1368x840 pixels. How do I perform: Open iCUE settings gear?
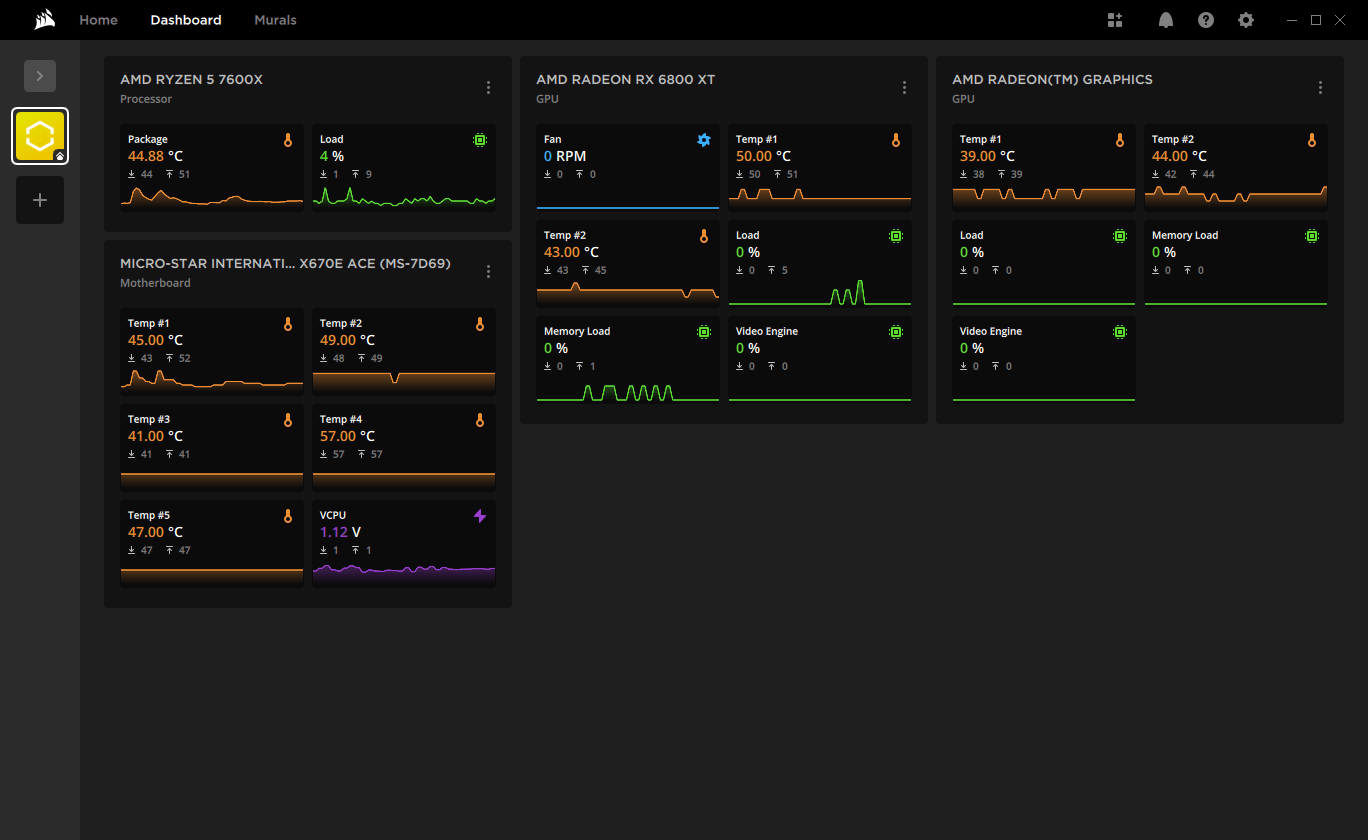(1245, 20)
